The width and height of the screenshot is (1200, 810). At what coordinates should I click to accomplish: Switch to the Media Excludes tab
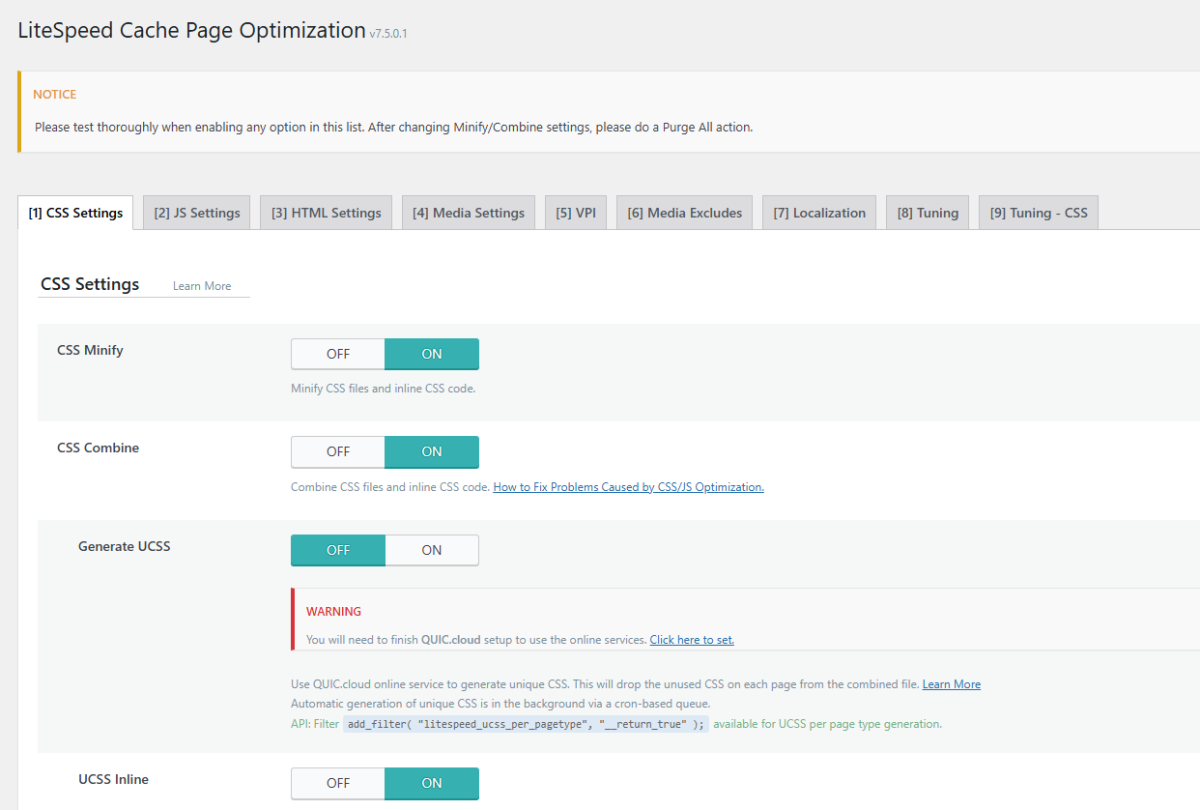pos(684,212)
